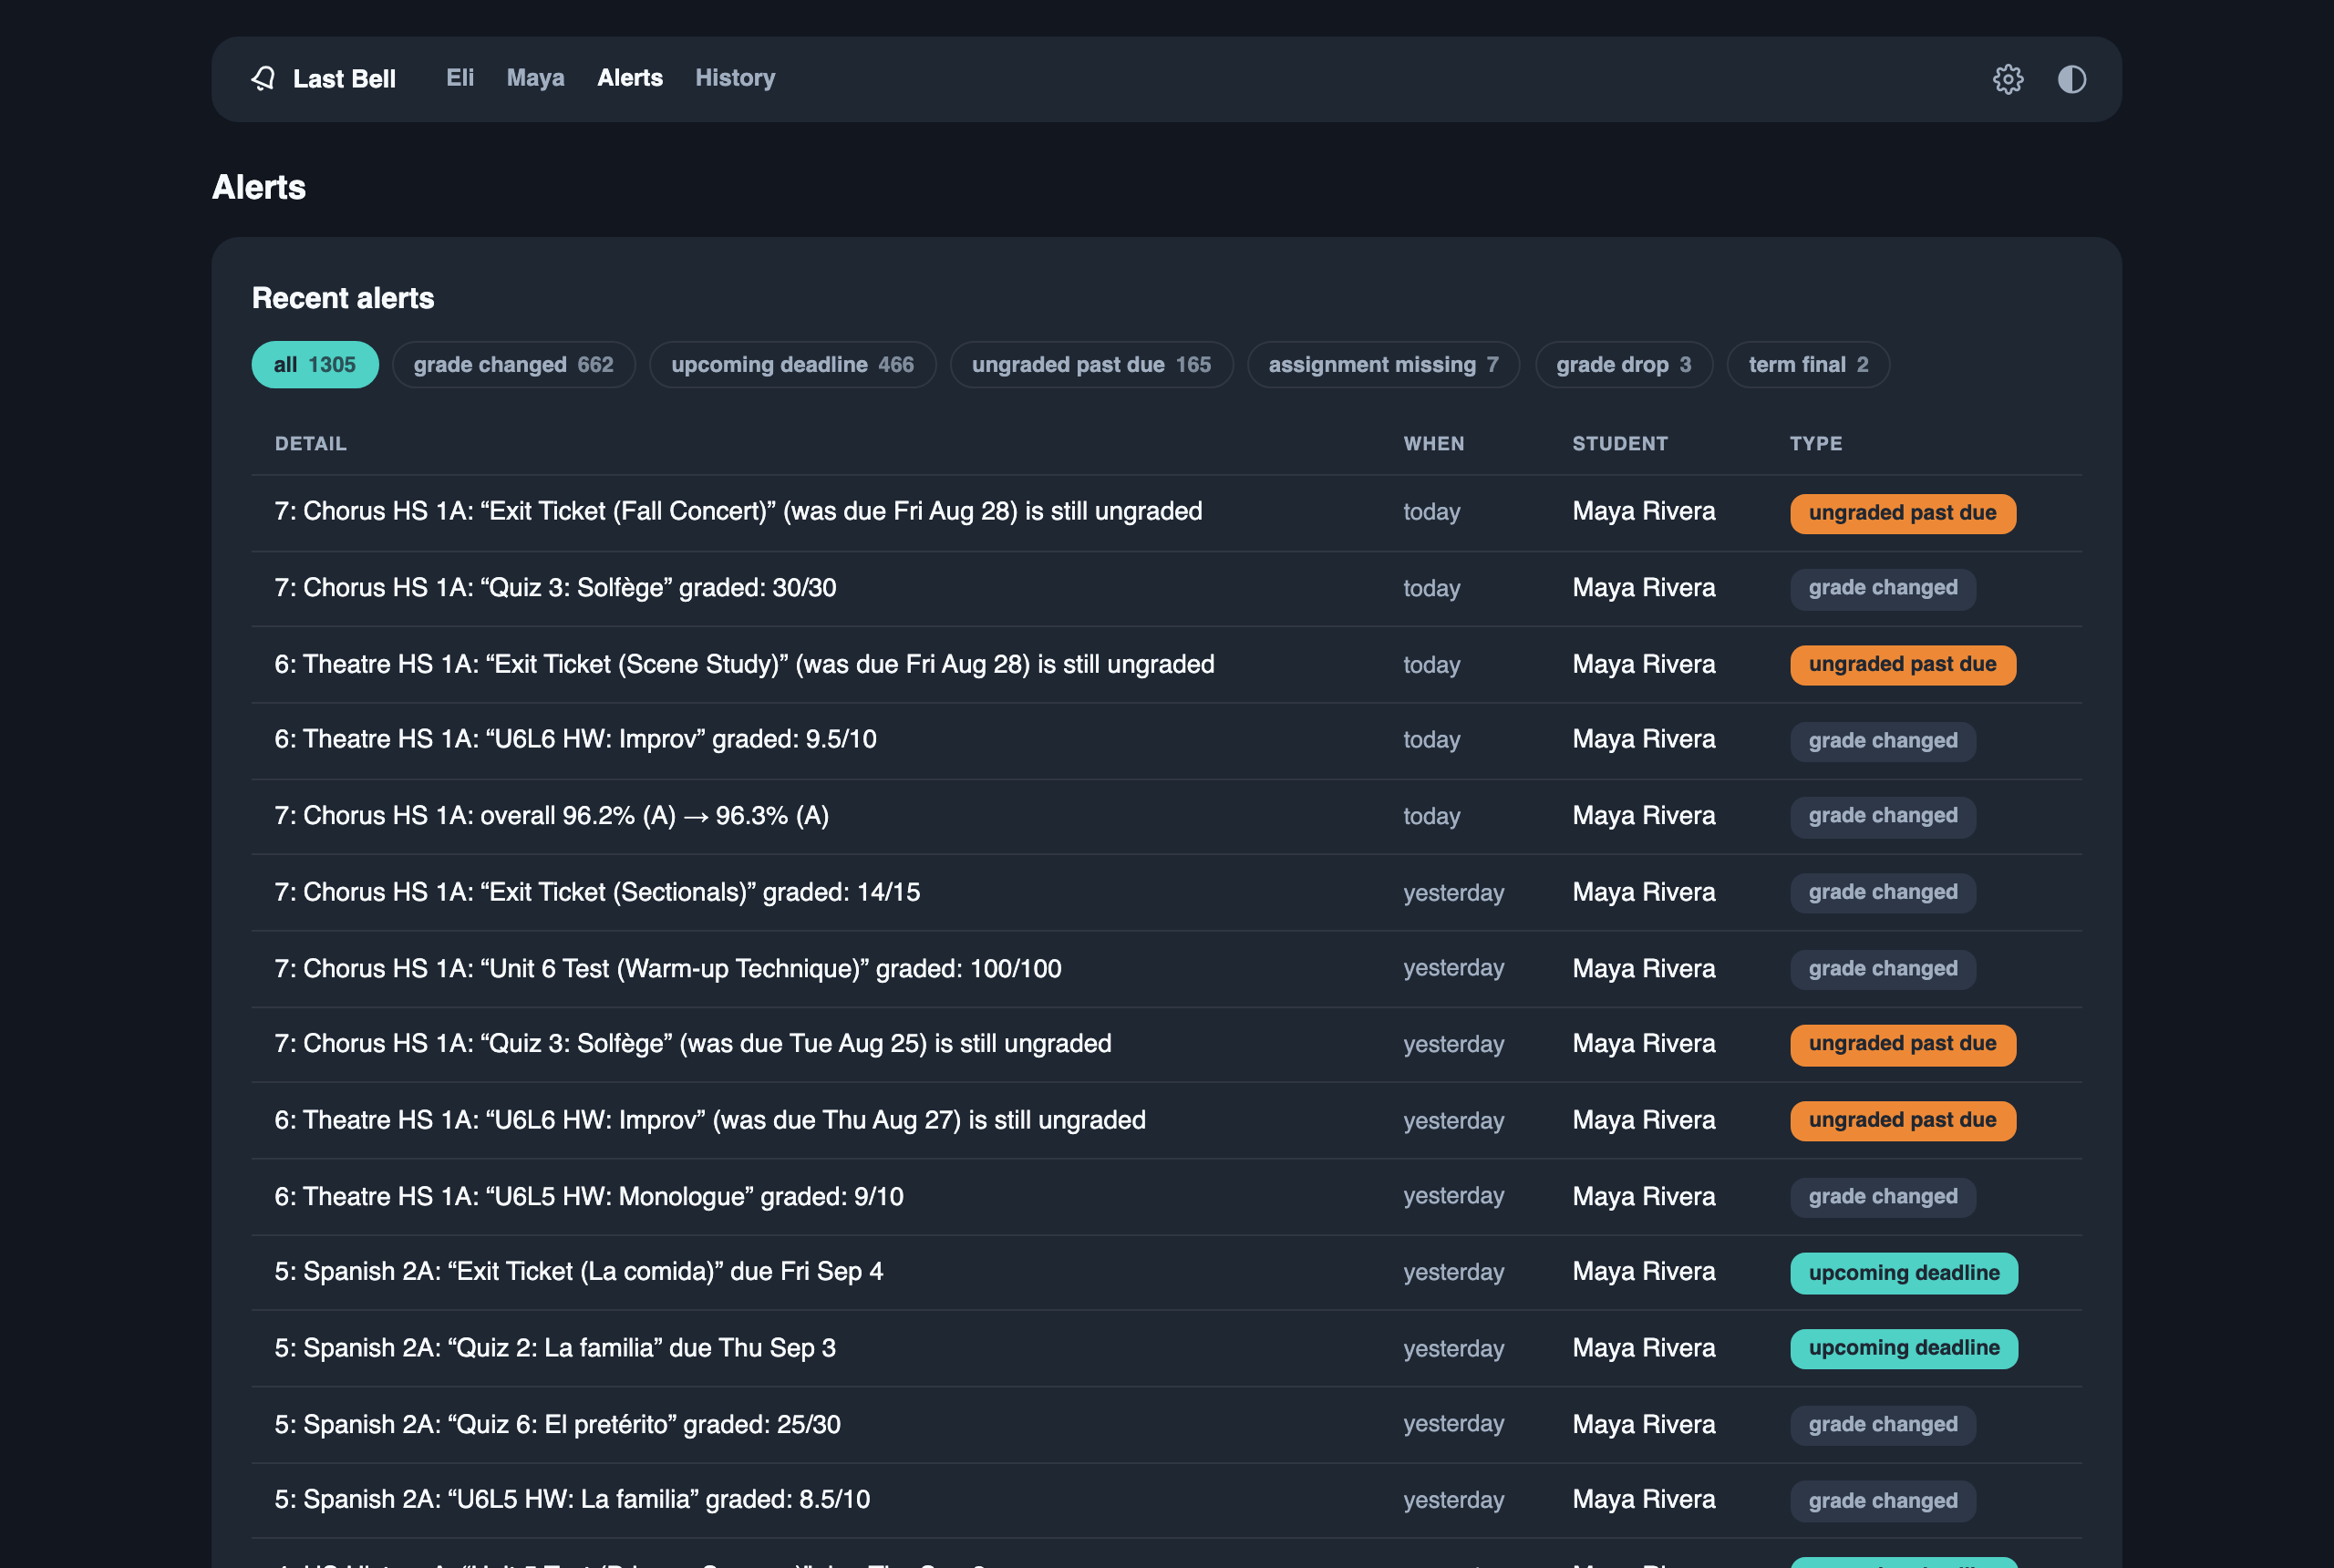Select the 'Exit Ticket (Fall Concert)' alert detail

tap(739, 512)
